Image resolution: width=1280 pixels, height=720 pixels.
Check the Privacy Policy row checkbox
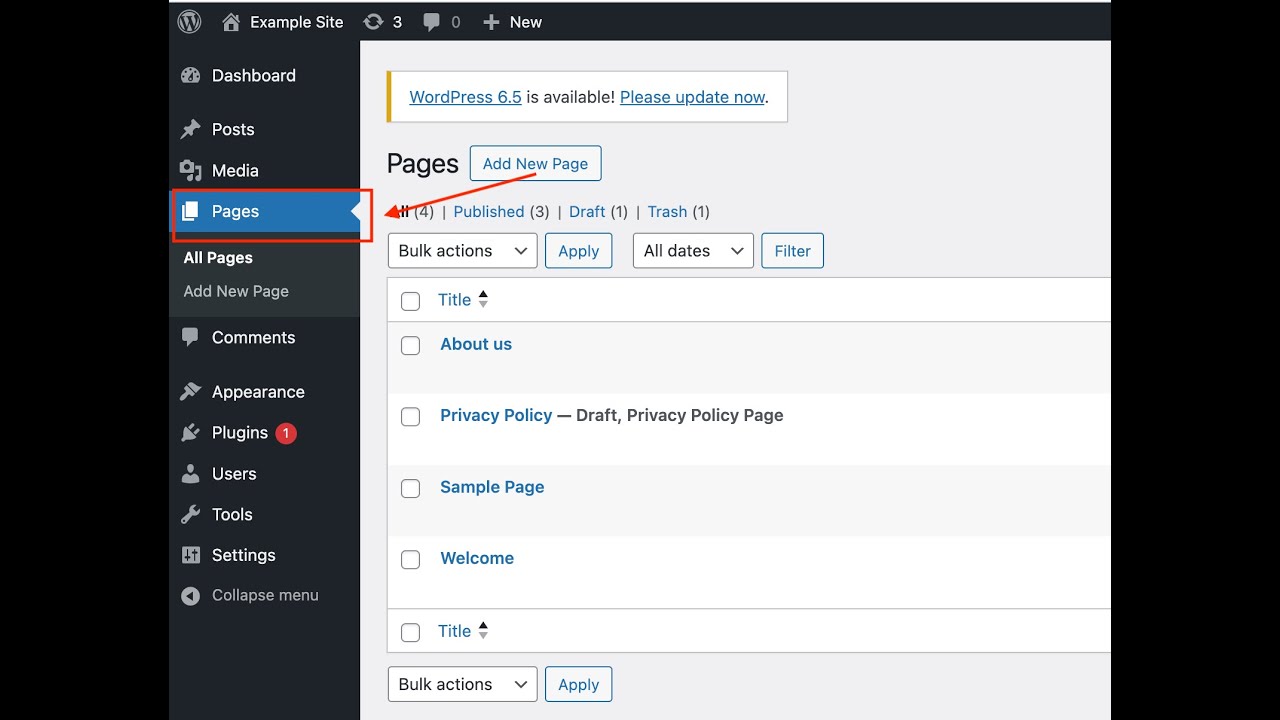410,417
